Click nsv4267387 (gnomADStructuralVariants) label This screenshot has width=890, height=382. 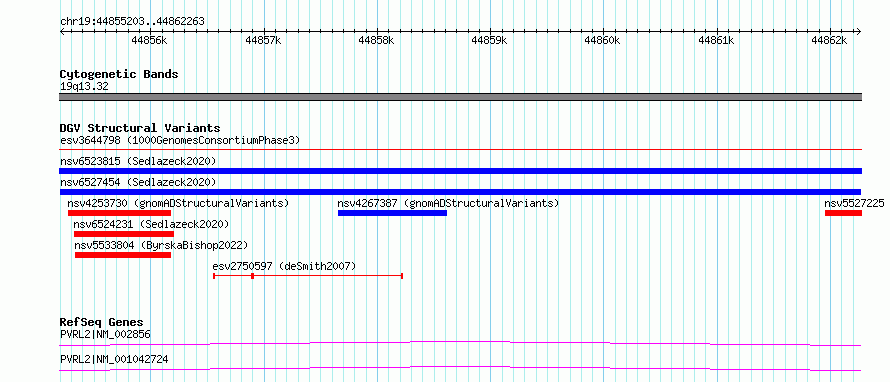[448, 203]
